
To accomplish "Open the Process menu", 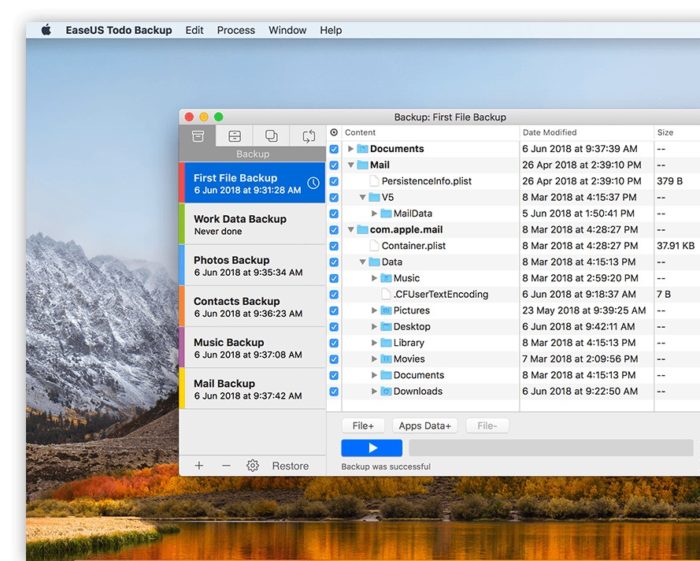I will pyautogui.click(x=236, y=30).
